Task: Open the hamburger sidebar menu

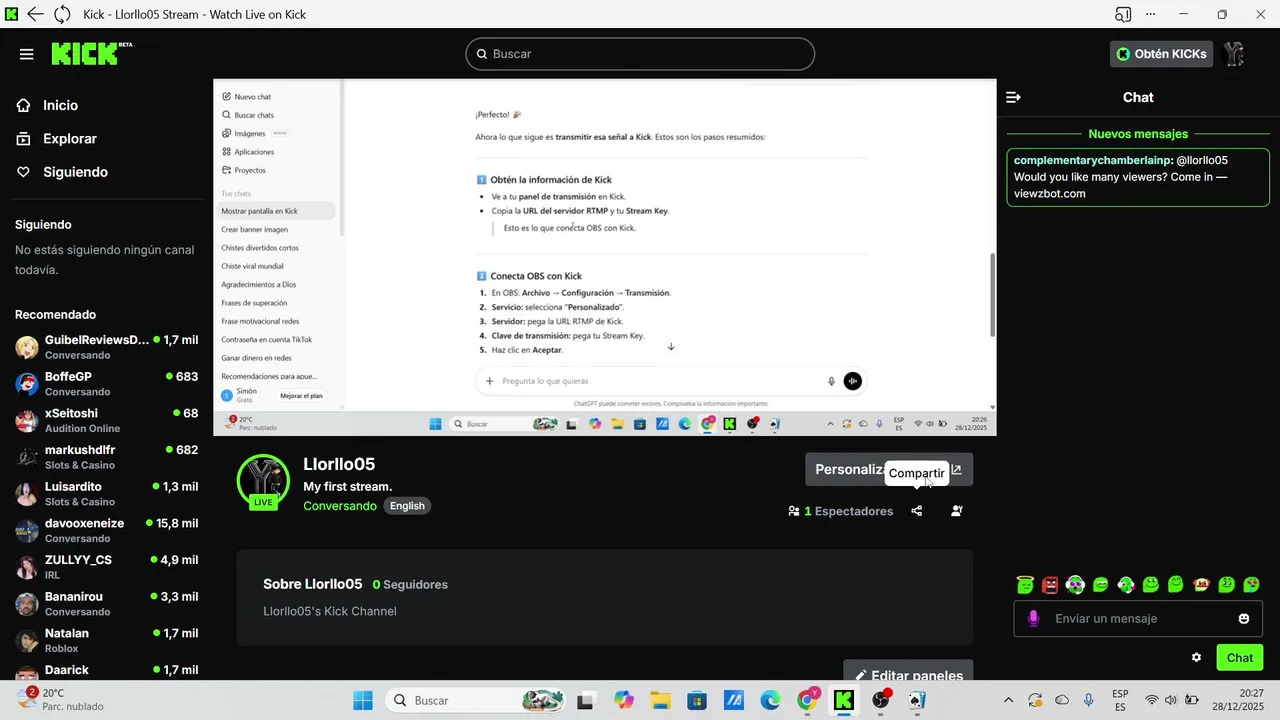Action: pyautogui.click(x=27, y=54)
